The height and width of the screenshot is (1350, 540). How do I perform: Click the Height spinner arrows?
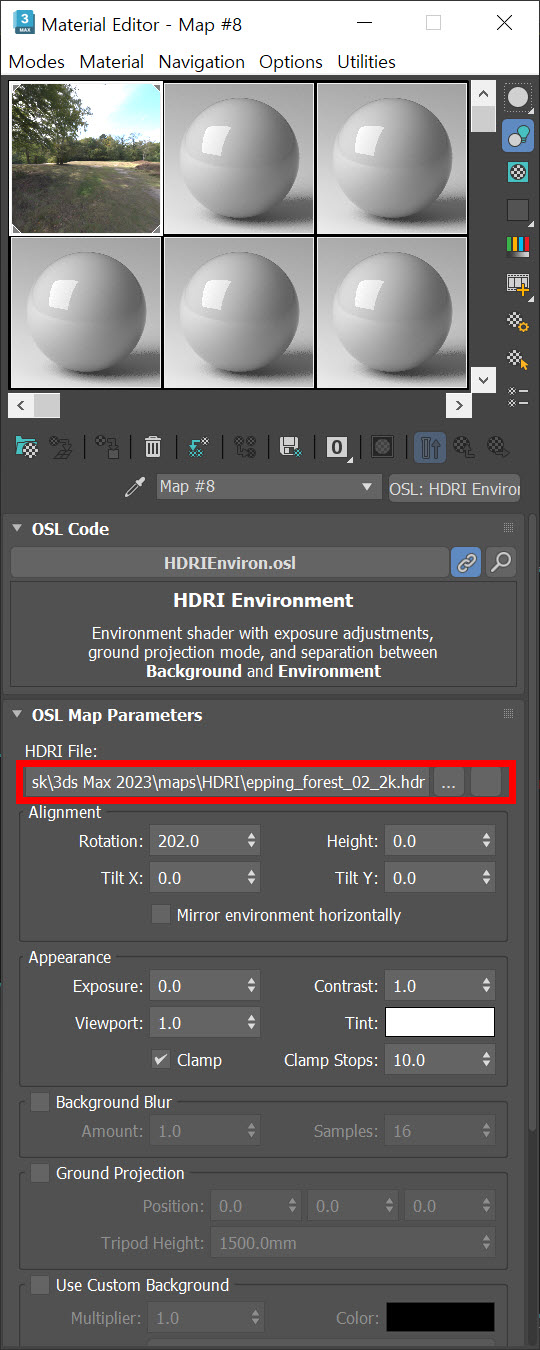pyautogui.click(x=487, y=841)
